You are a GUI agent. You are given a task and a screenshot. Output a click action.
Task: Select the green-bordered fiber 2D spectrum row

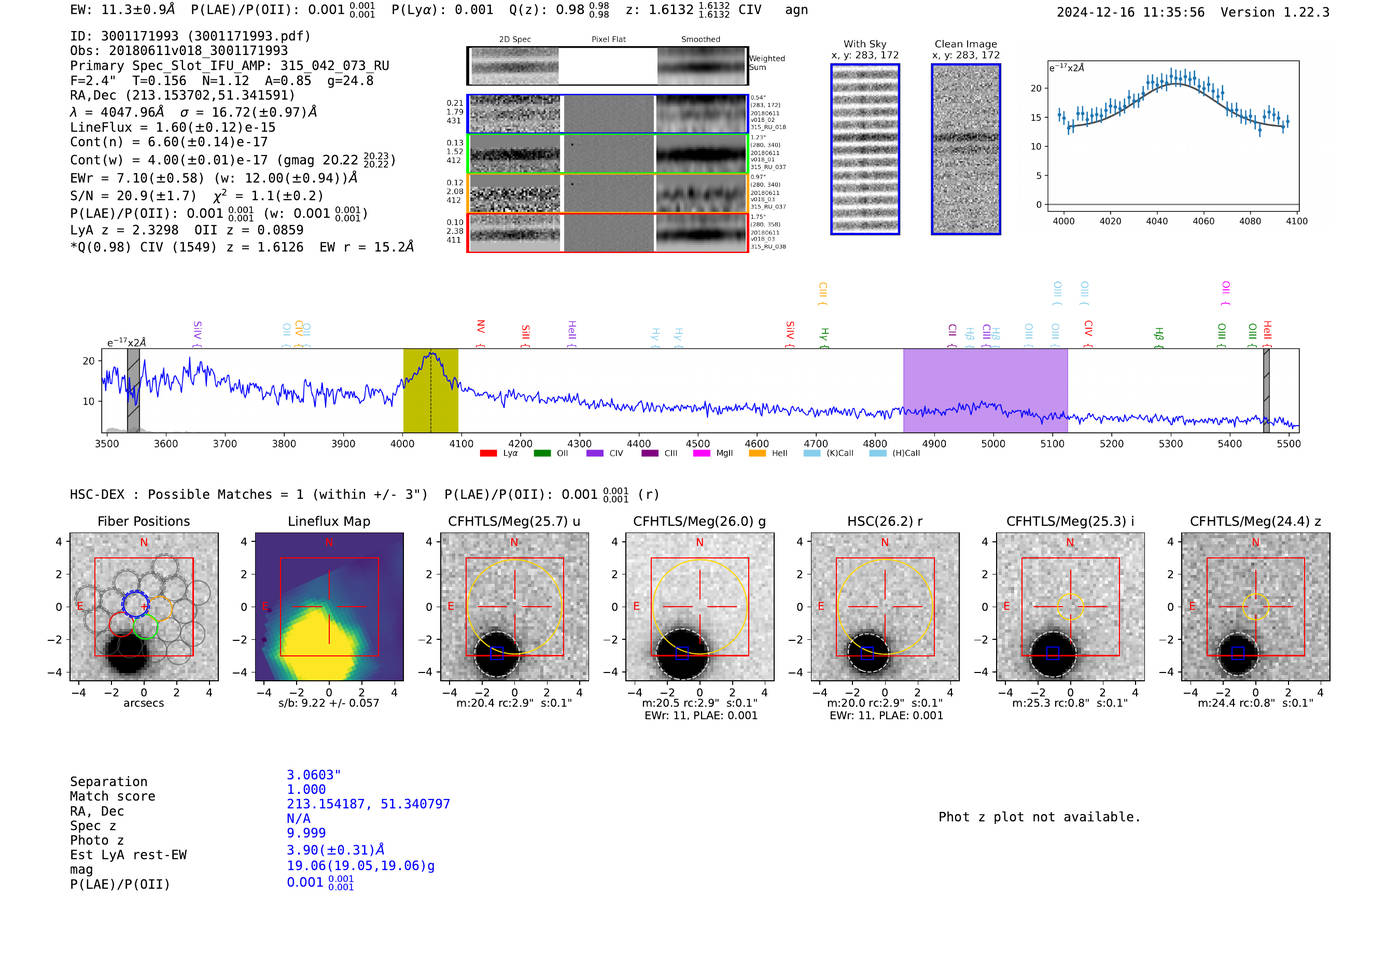pos(607,153)
